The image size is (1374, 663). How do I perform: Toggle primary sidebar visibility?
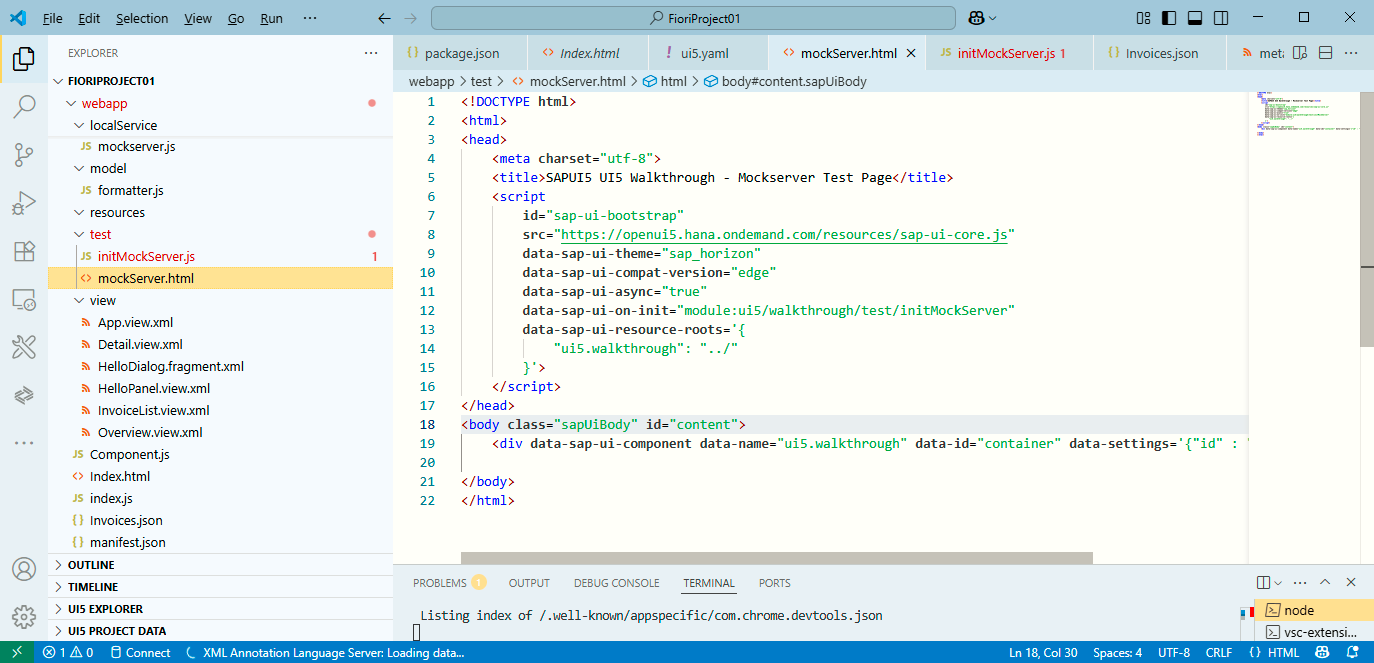point(1171,17)
